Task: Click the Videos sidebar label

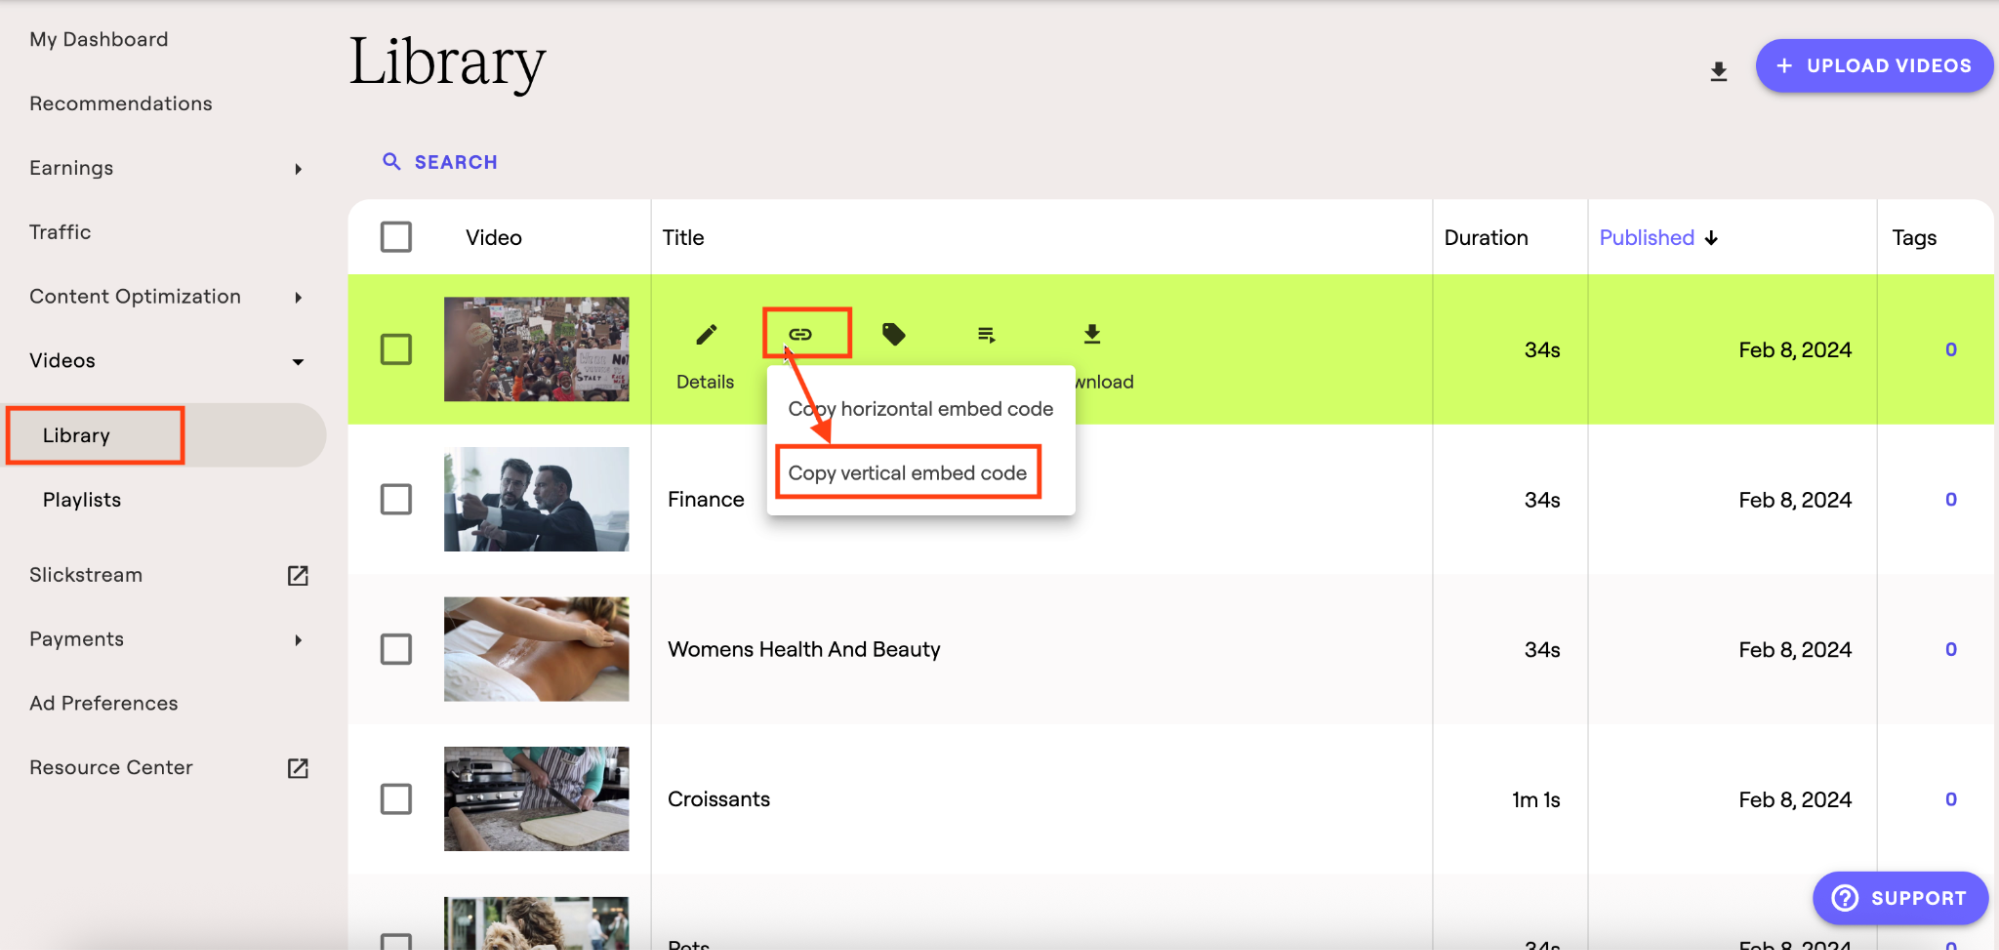Action: 62,360
